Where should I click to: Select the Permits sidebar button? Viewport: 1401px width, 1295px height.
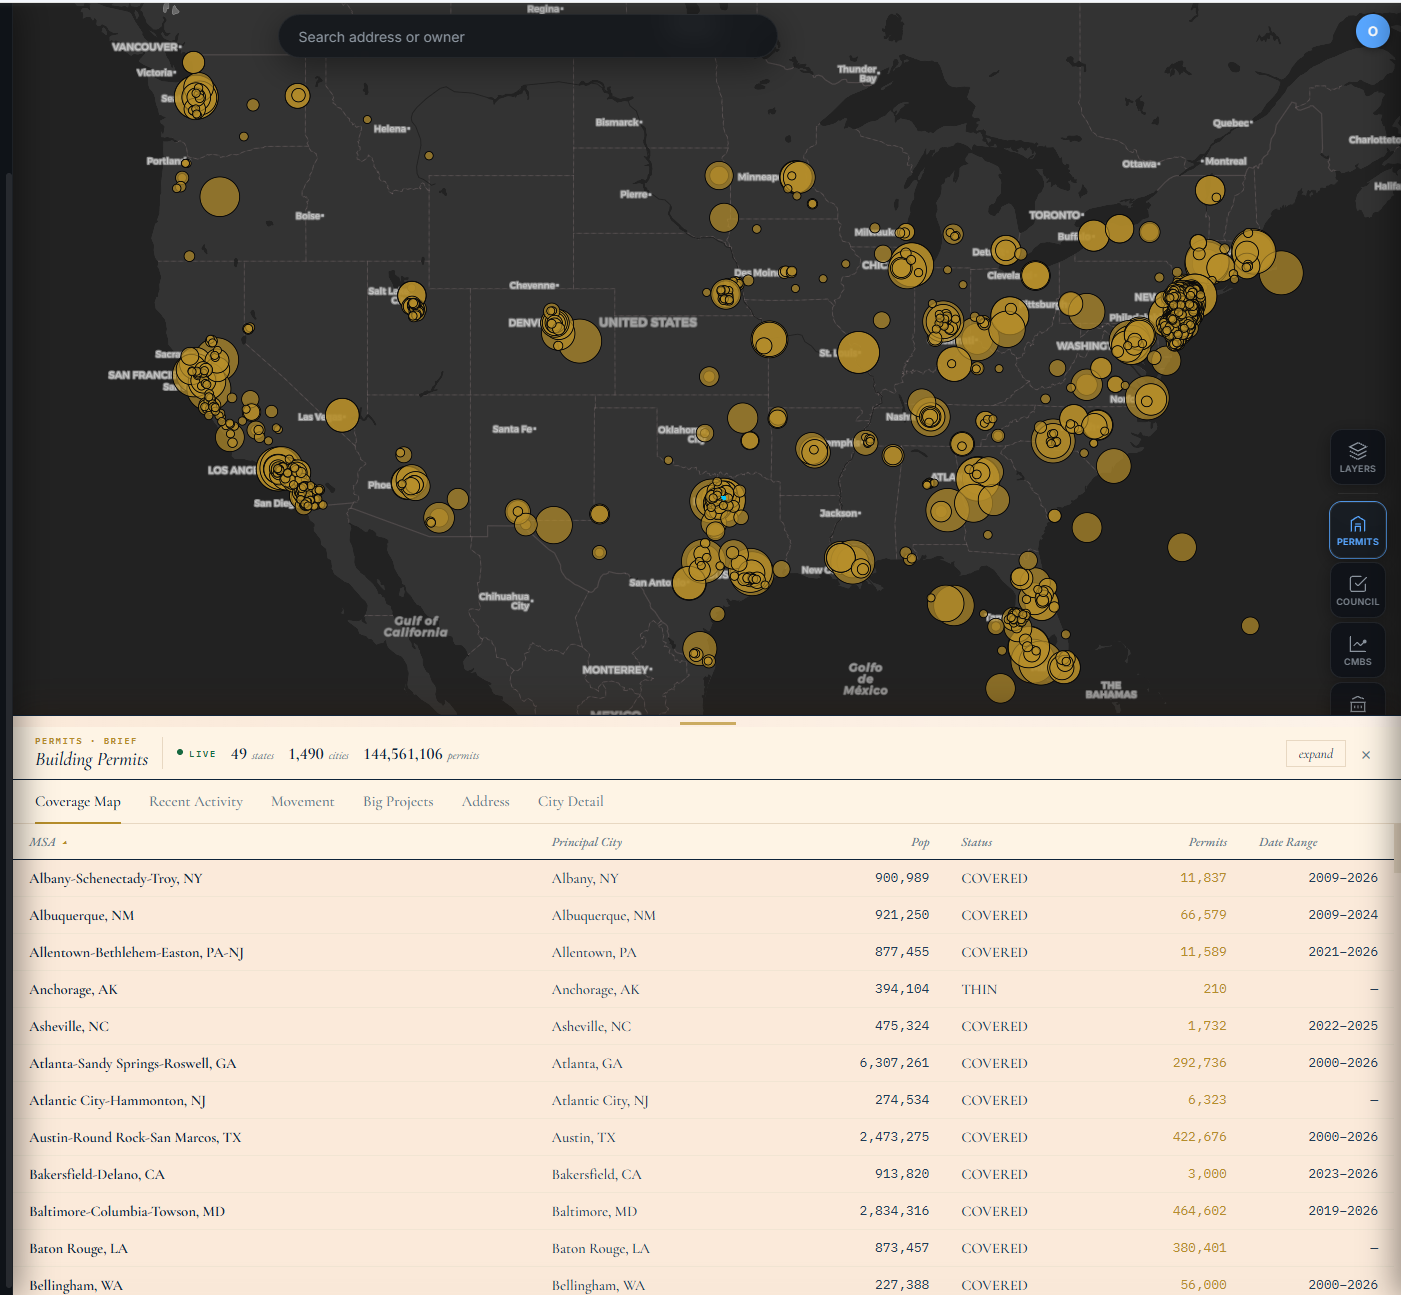point(1357,530)
